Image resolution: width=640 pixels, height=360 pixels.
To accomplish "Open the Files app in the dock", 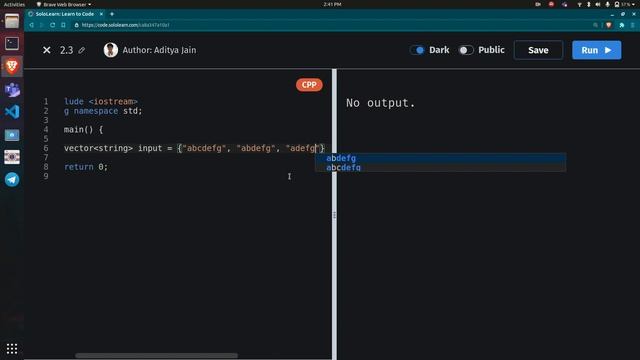I will click(x=12, y=21).
